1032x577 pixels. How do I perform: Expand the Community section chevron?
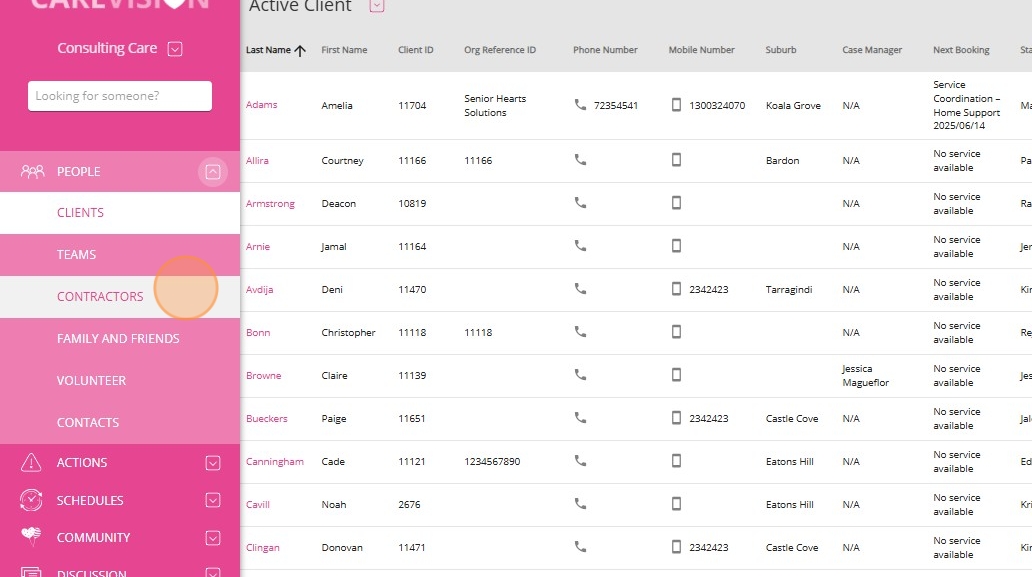(213, 538)
